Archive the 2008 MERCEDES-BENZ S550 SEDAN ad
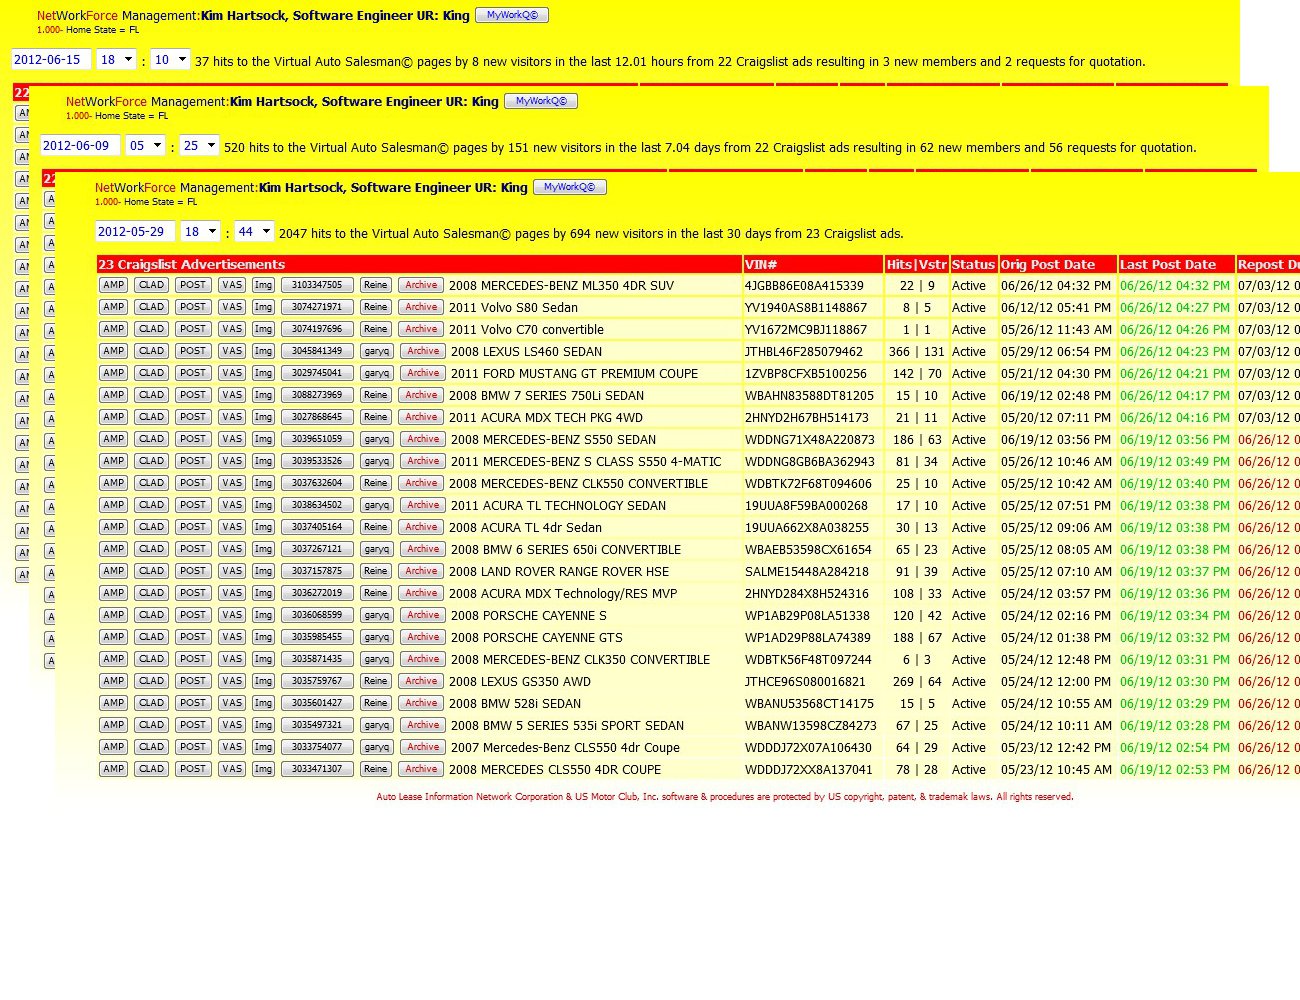This screenshot has width=1300, height=1000. coord(423,439)
